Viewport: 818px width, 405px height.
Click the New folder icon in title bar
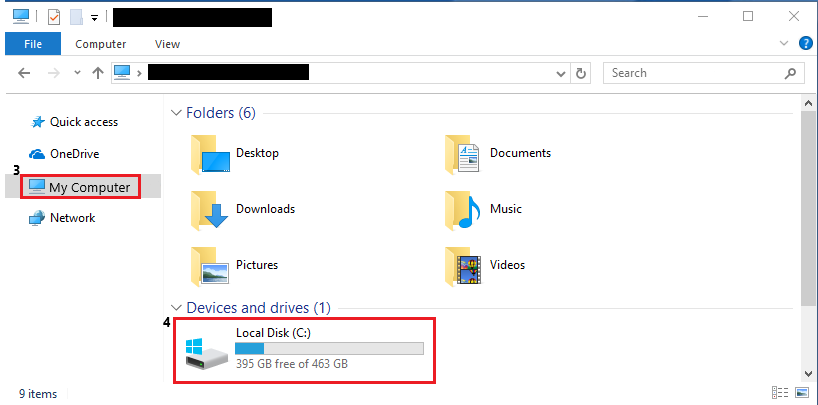coord(76,17)
